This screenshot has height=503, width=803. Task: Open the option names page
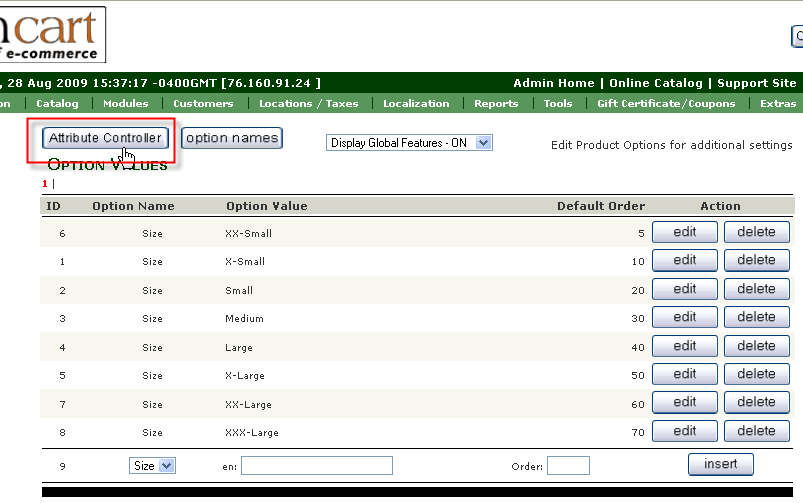coord(232,138)
